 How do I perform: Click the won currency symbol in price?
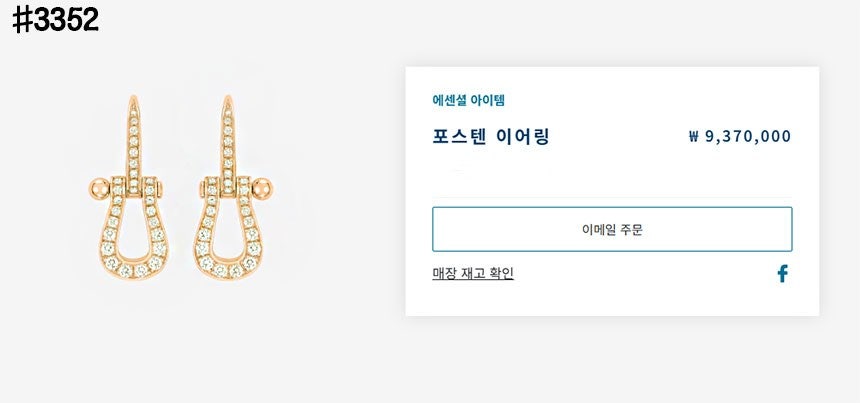coord(694,137)
